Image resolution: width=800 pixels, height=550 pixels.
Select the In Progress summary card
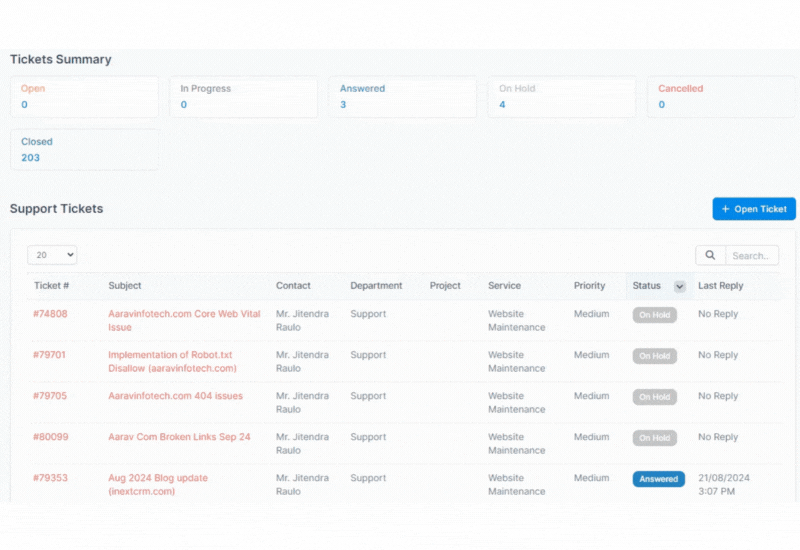click(x=244, y=97)
